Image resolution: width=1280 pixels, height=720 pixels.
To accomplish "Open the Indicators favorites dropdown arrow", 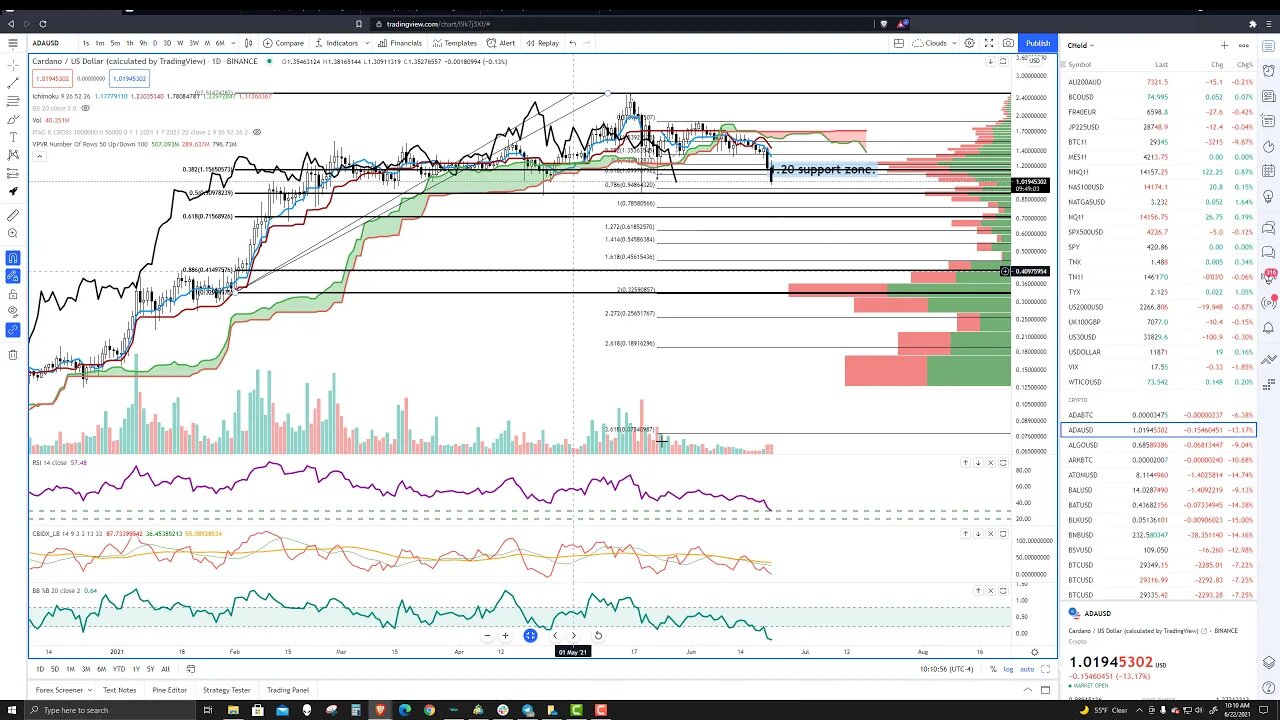I will click(x=367, y=43).
